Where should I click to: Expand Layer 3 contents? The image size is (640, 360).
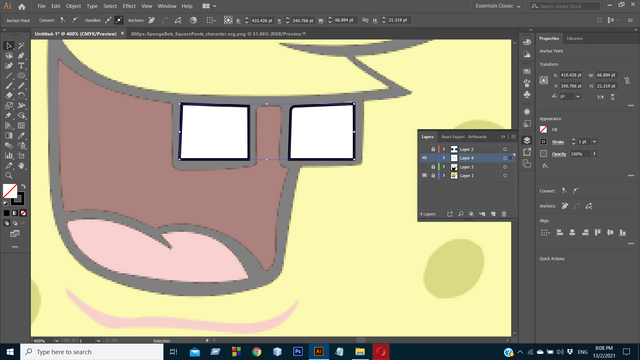pyautogui.click(x=444, y=167)
